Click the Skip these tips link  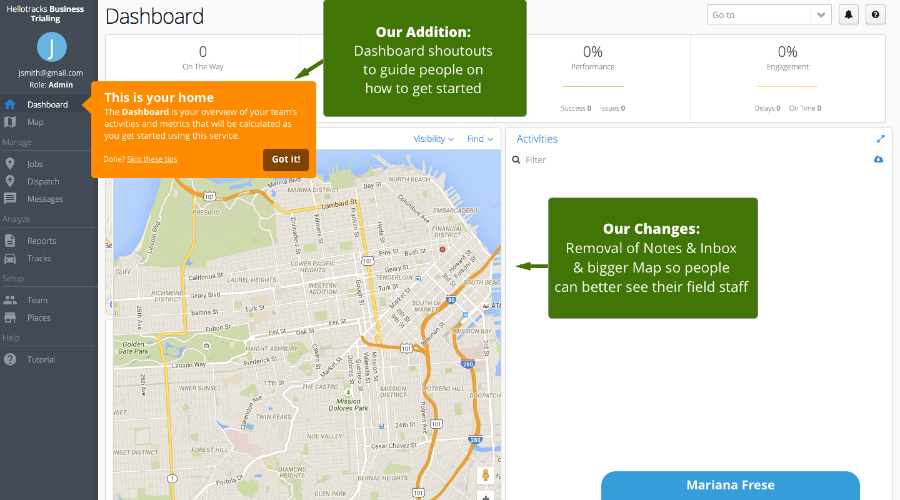pyautogui.click(x=152, y=159)
